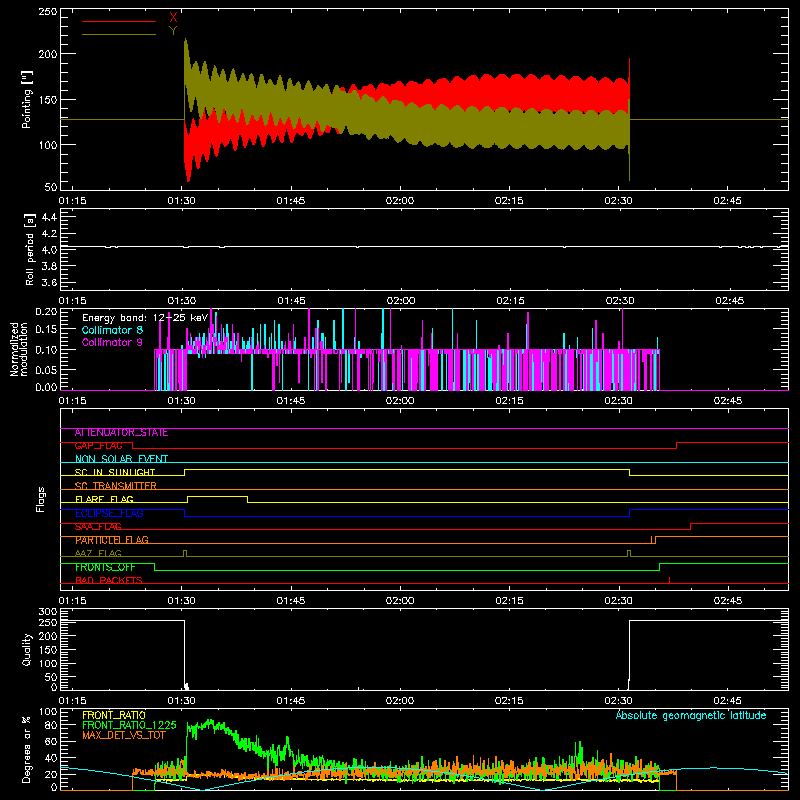Click the 'PARTICLE_FLAG' flag label
The height and width of the screenshot is (800, 800).
tap(112, 540)
